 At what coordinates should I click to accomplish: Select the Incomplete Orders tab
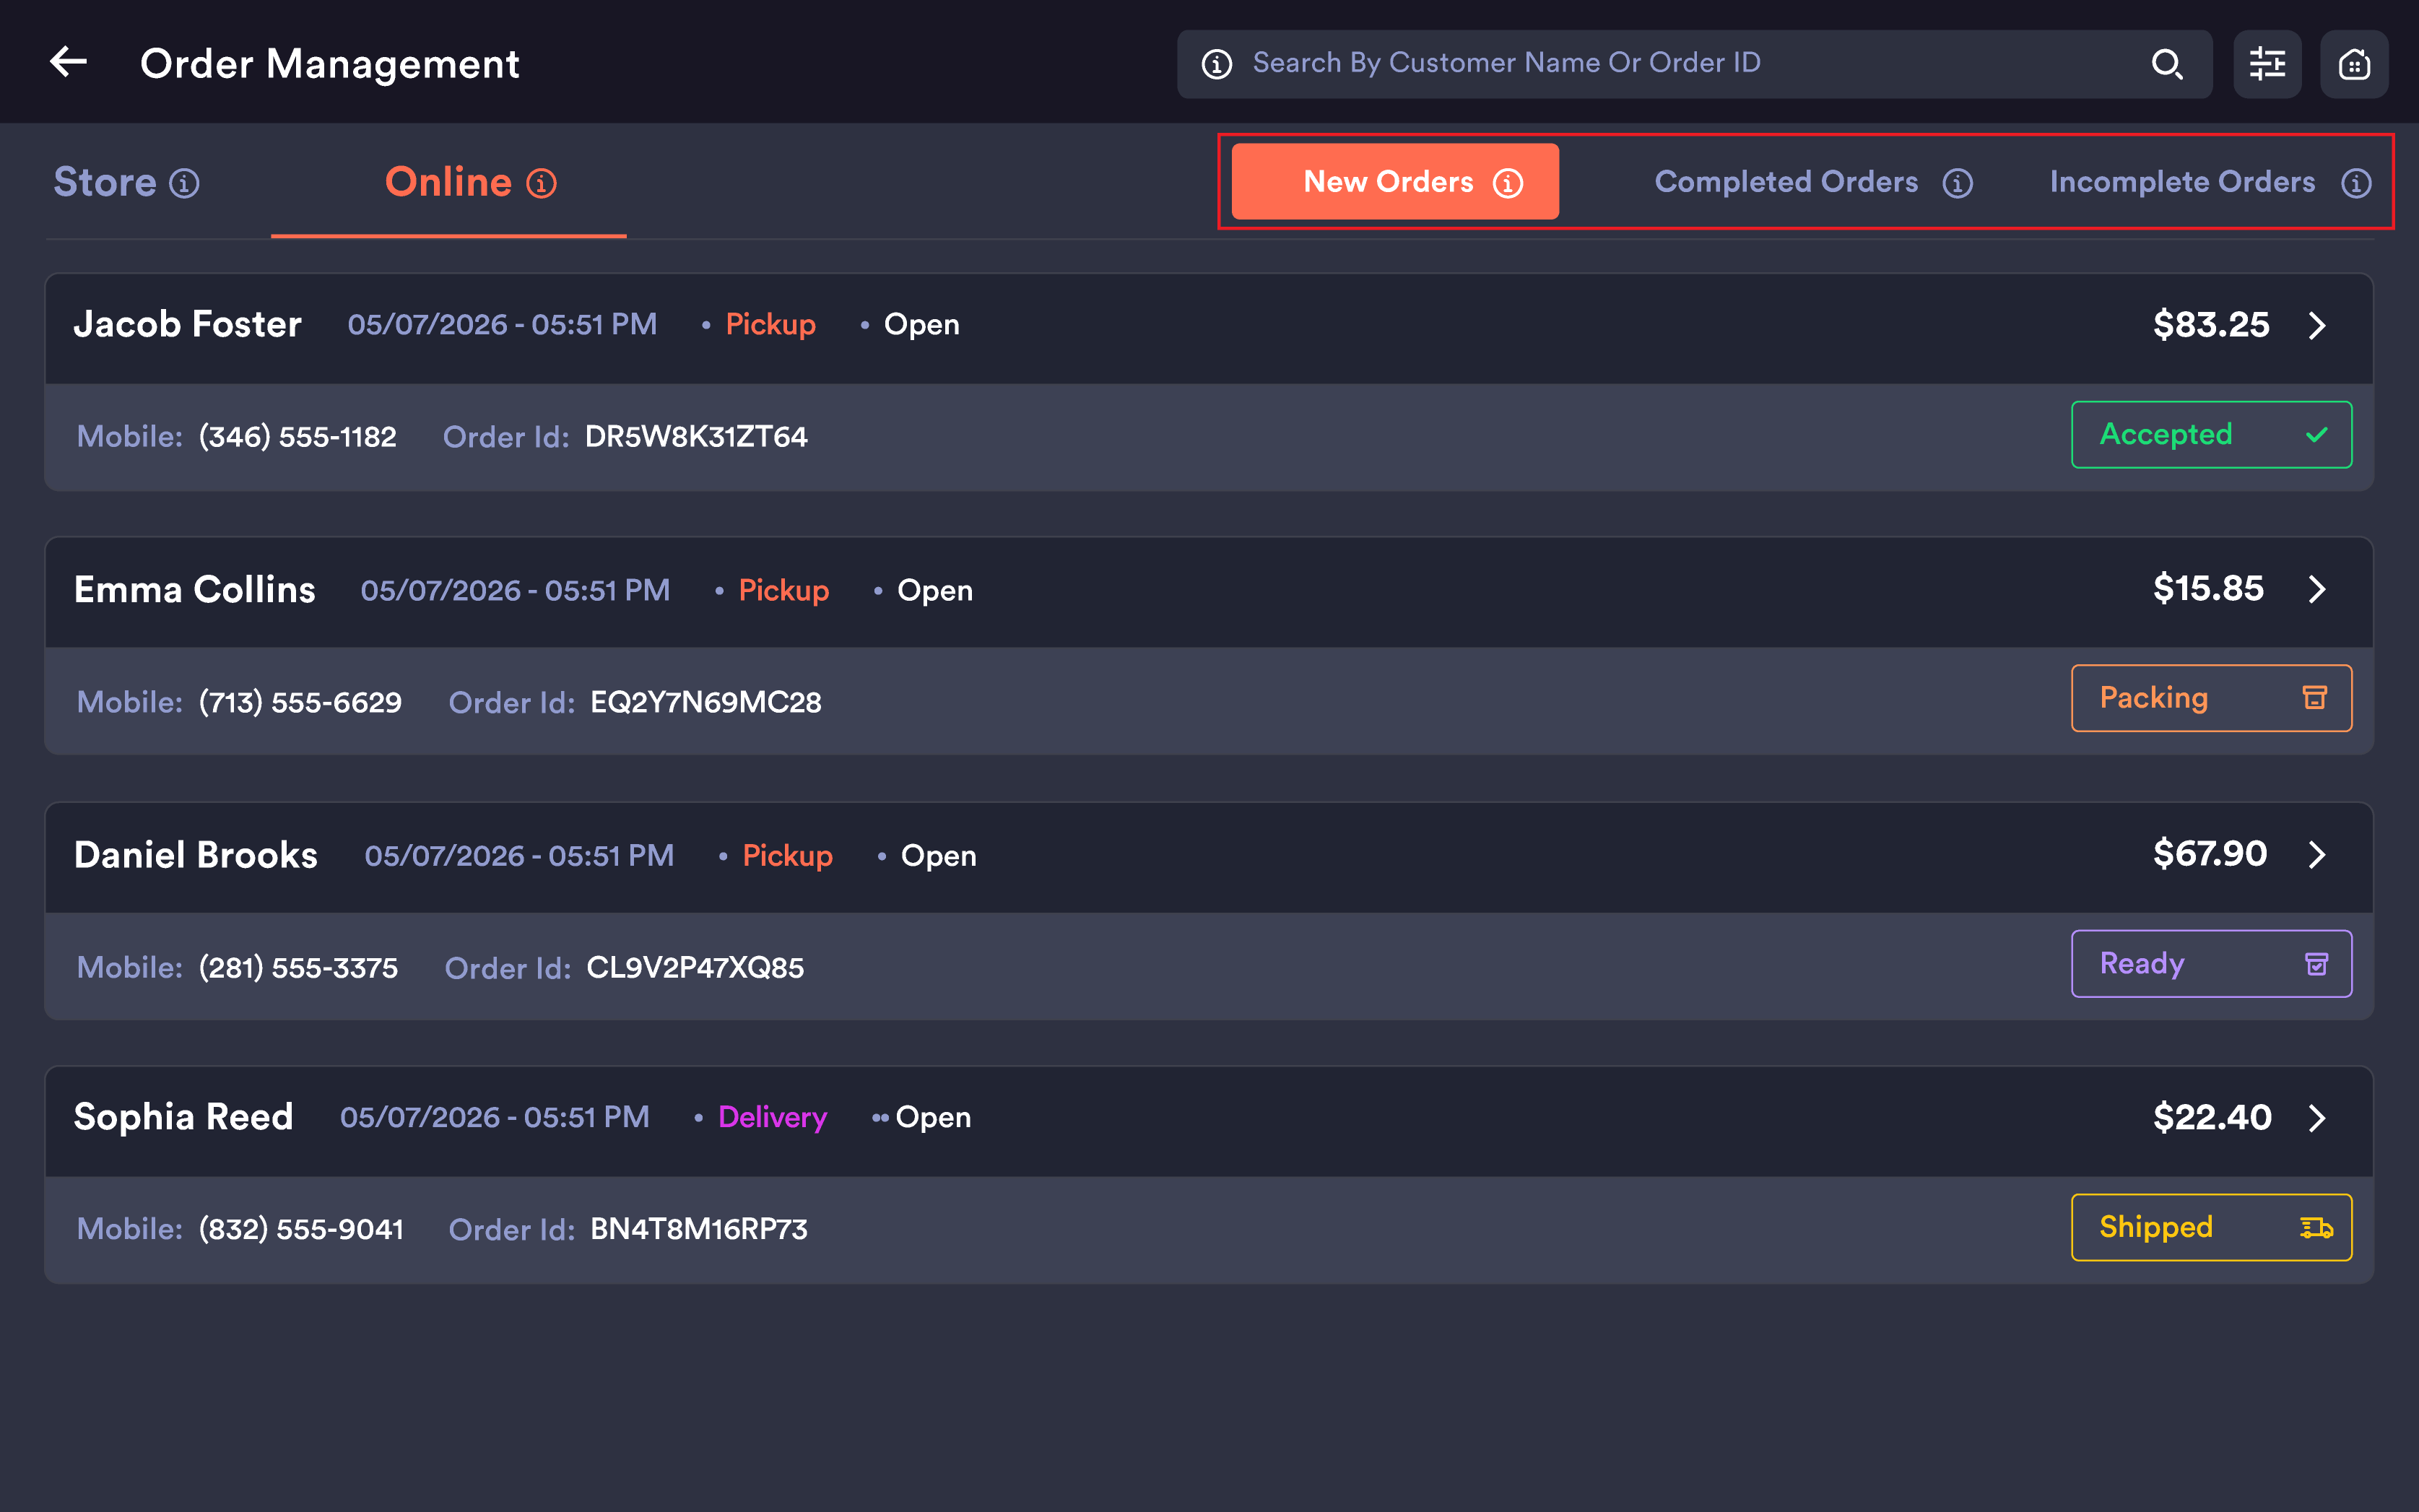pyautogui.click(x=2210, y=182)
